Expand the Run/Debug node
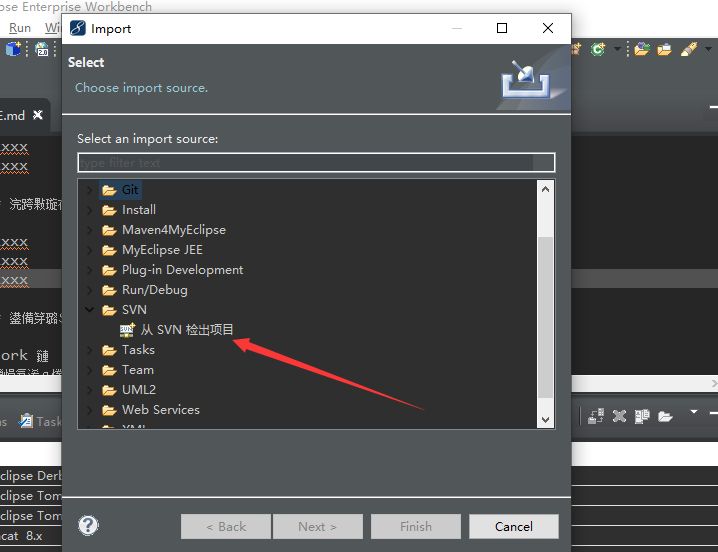718x552 pixels. [x=90, y=290]
